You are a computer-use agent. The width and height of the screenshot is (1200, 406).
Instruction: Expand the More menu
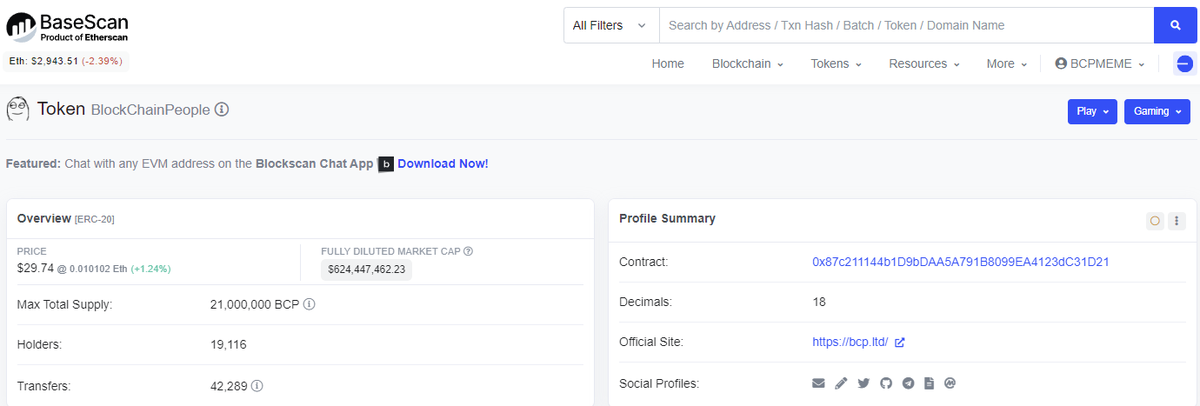pos(1007,64)
